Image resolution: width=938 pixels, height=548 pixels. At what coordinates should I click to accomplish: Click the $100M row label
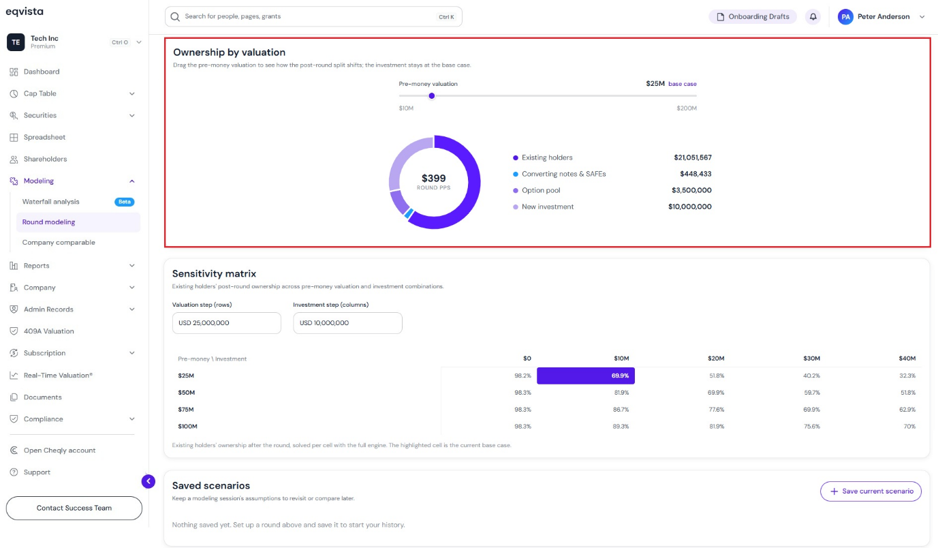point(187,427)
